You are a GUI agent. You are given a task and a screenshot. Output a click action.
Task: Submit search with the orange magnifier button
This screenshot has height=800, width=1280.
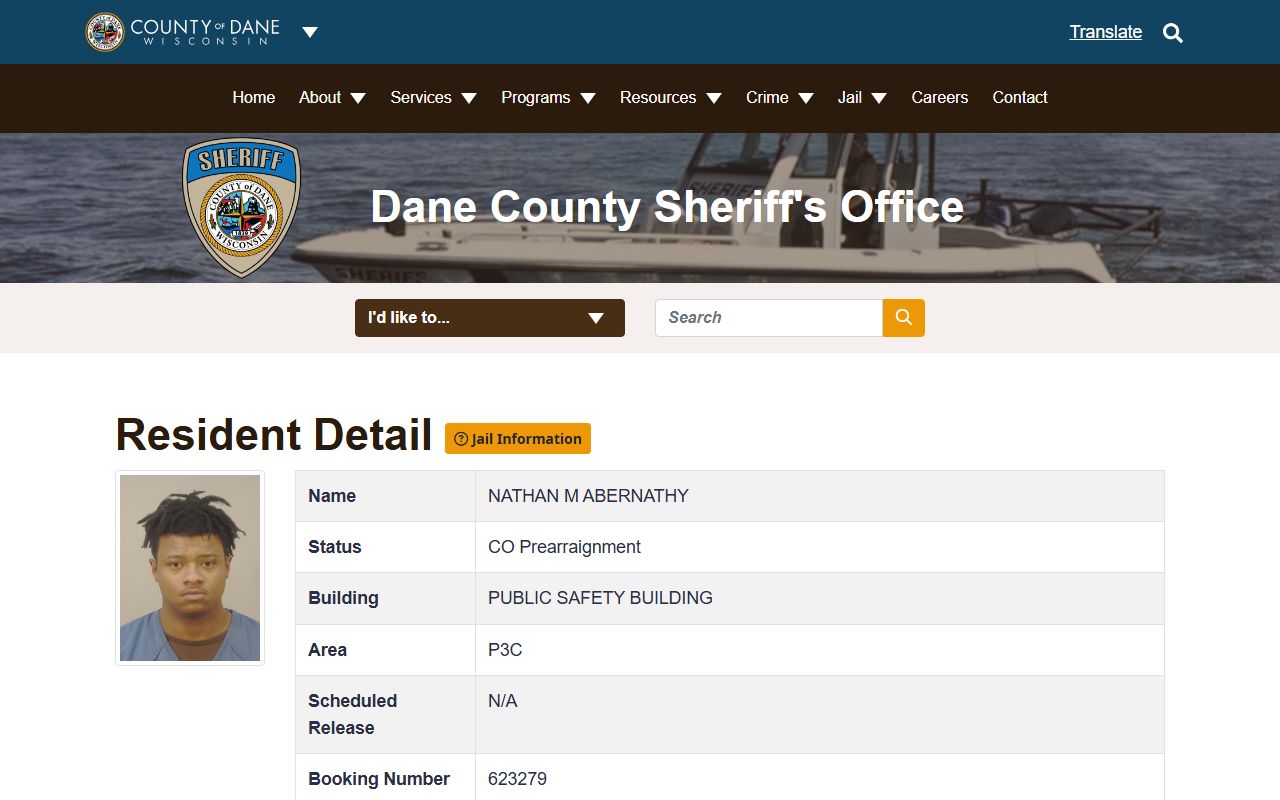point(904,318)
